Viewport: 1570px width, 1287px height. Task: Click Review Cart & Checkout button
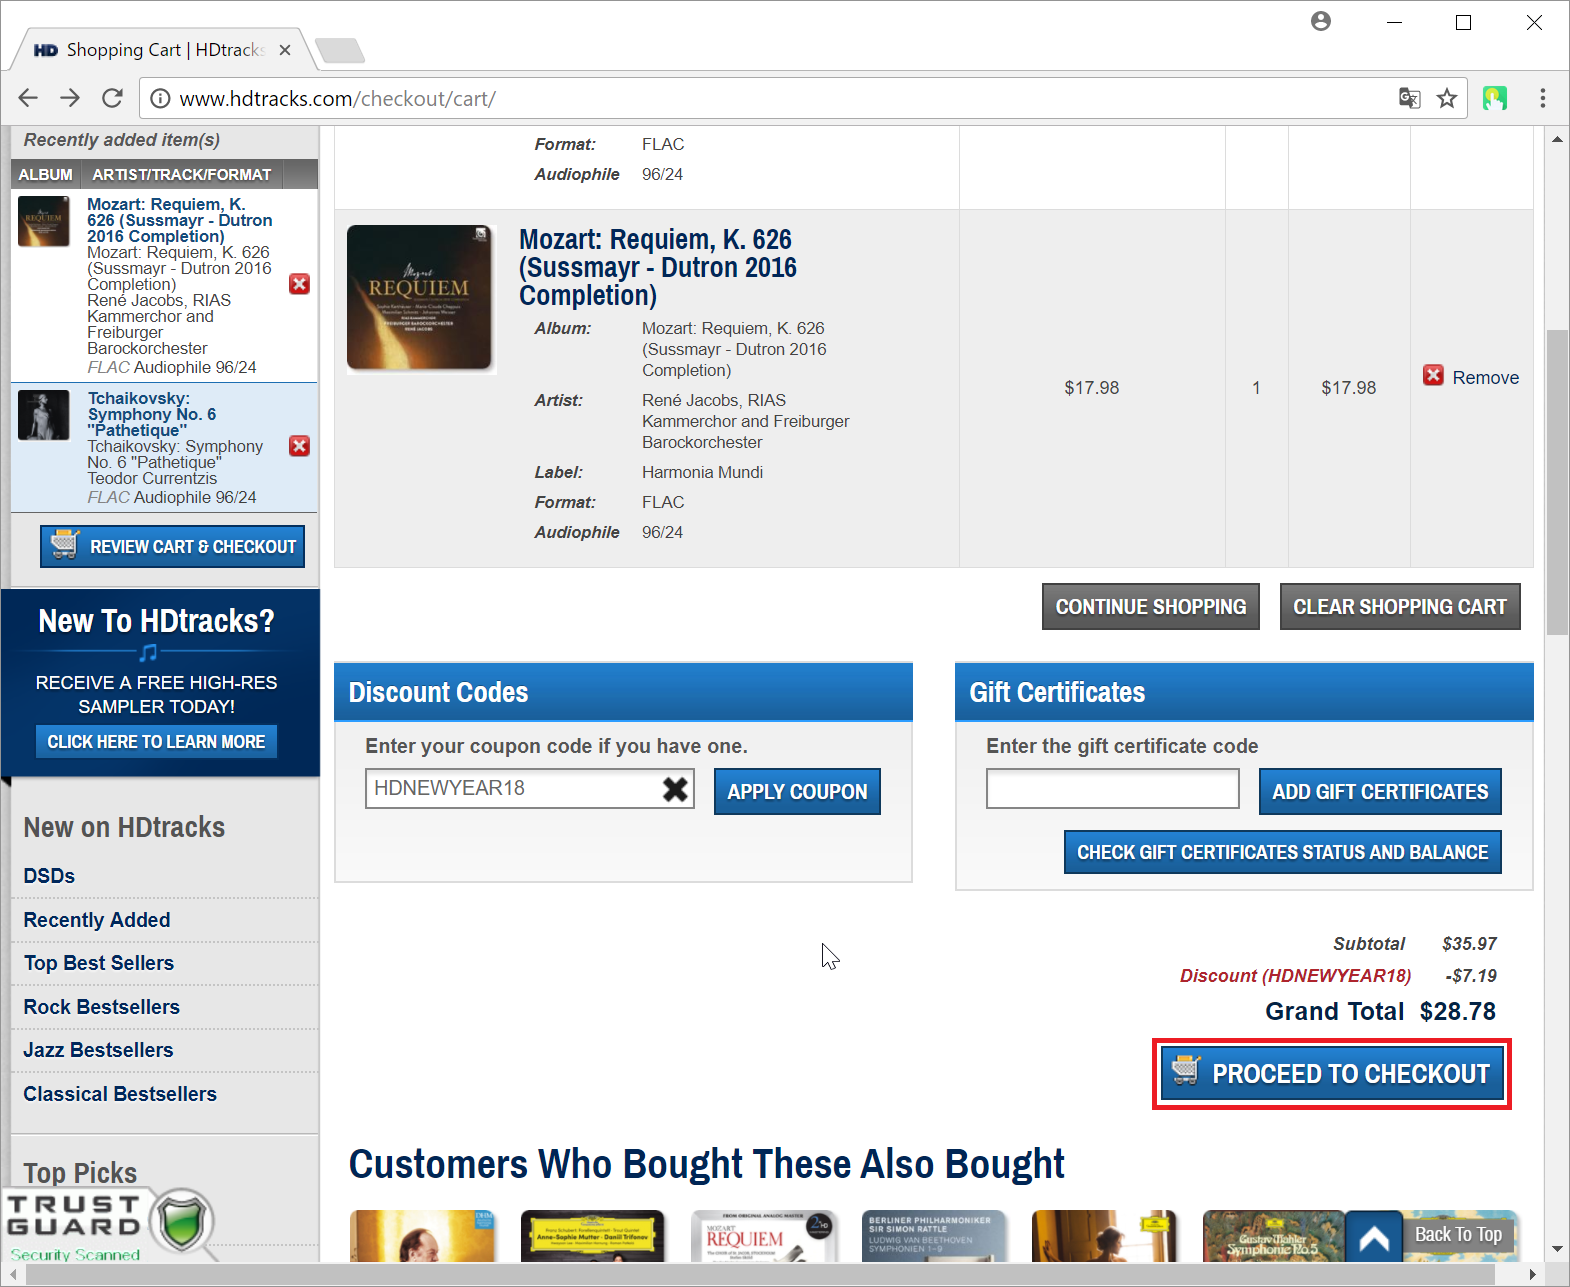point(172,546)
